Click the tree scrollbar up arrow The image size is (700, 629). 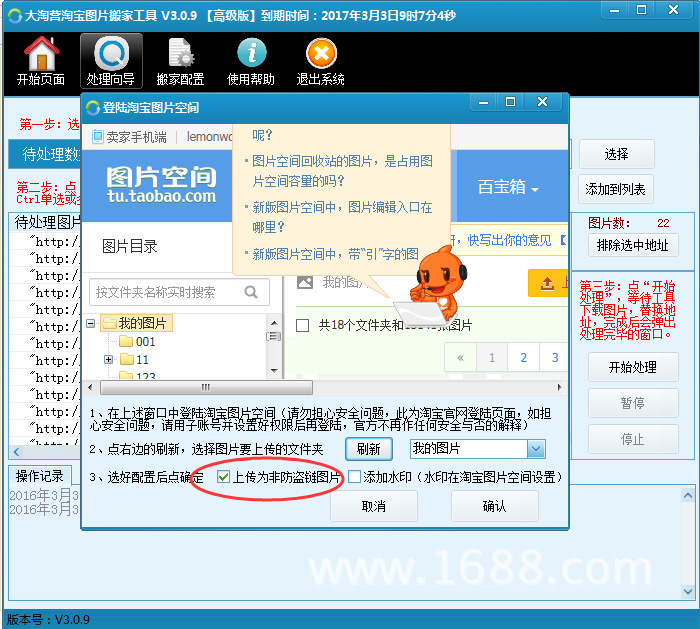(x=274, y=322)
